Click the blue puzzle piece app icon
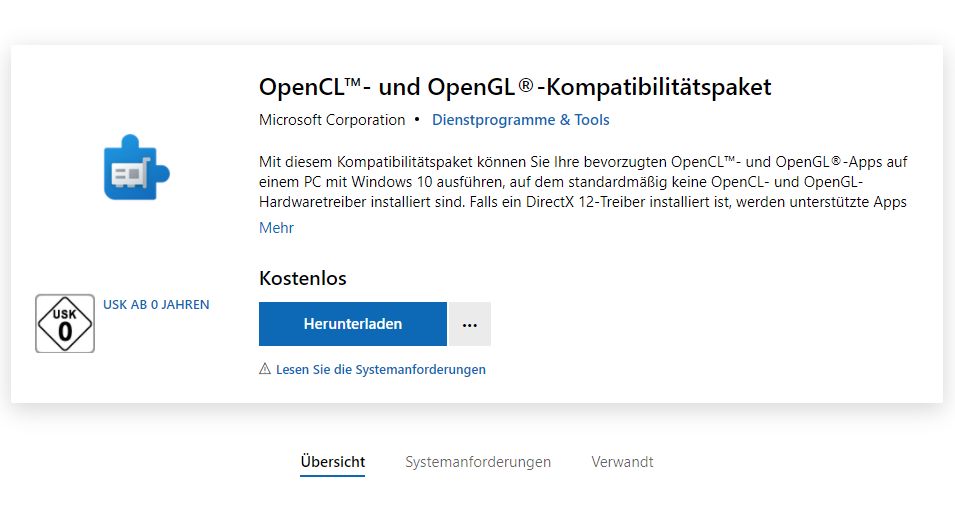This screenshot has width=955, height=510. click(136, 167)
